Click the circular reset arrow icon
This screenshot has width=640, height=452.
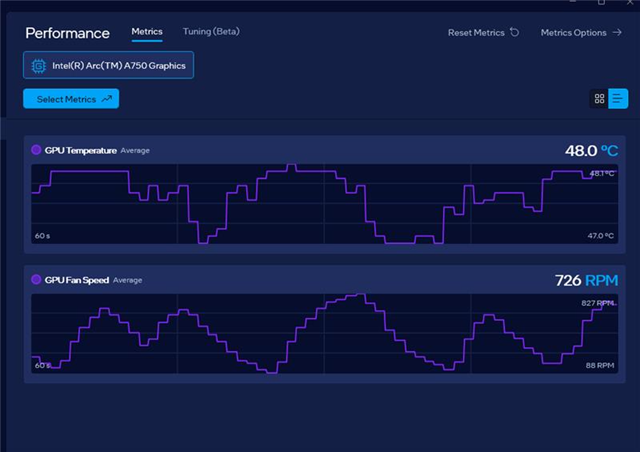[515, 32]
